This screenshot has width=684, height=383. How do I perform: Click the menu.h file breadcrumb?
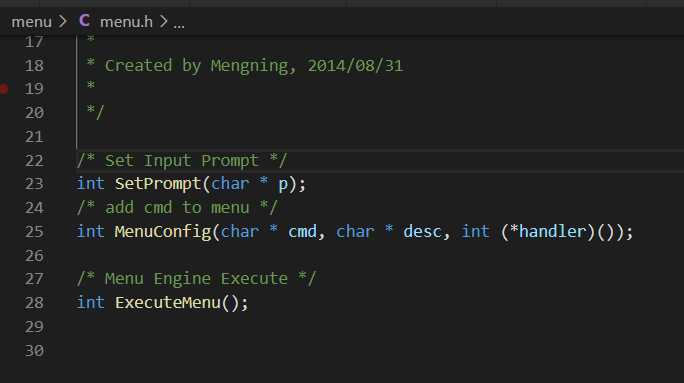(127, 21)
